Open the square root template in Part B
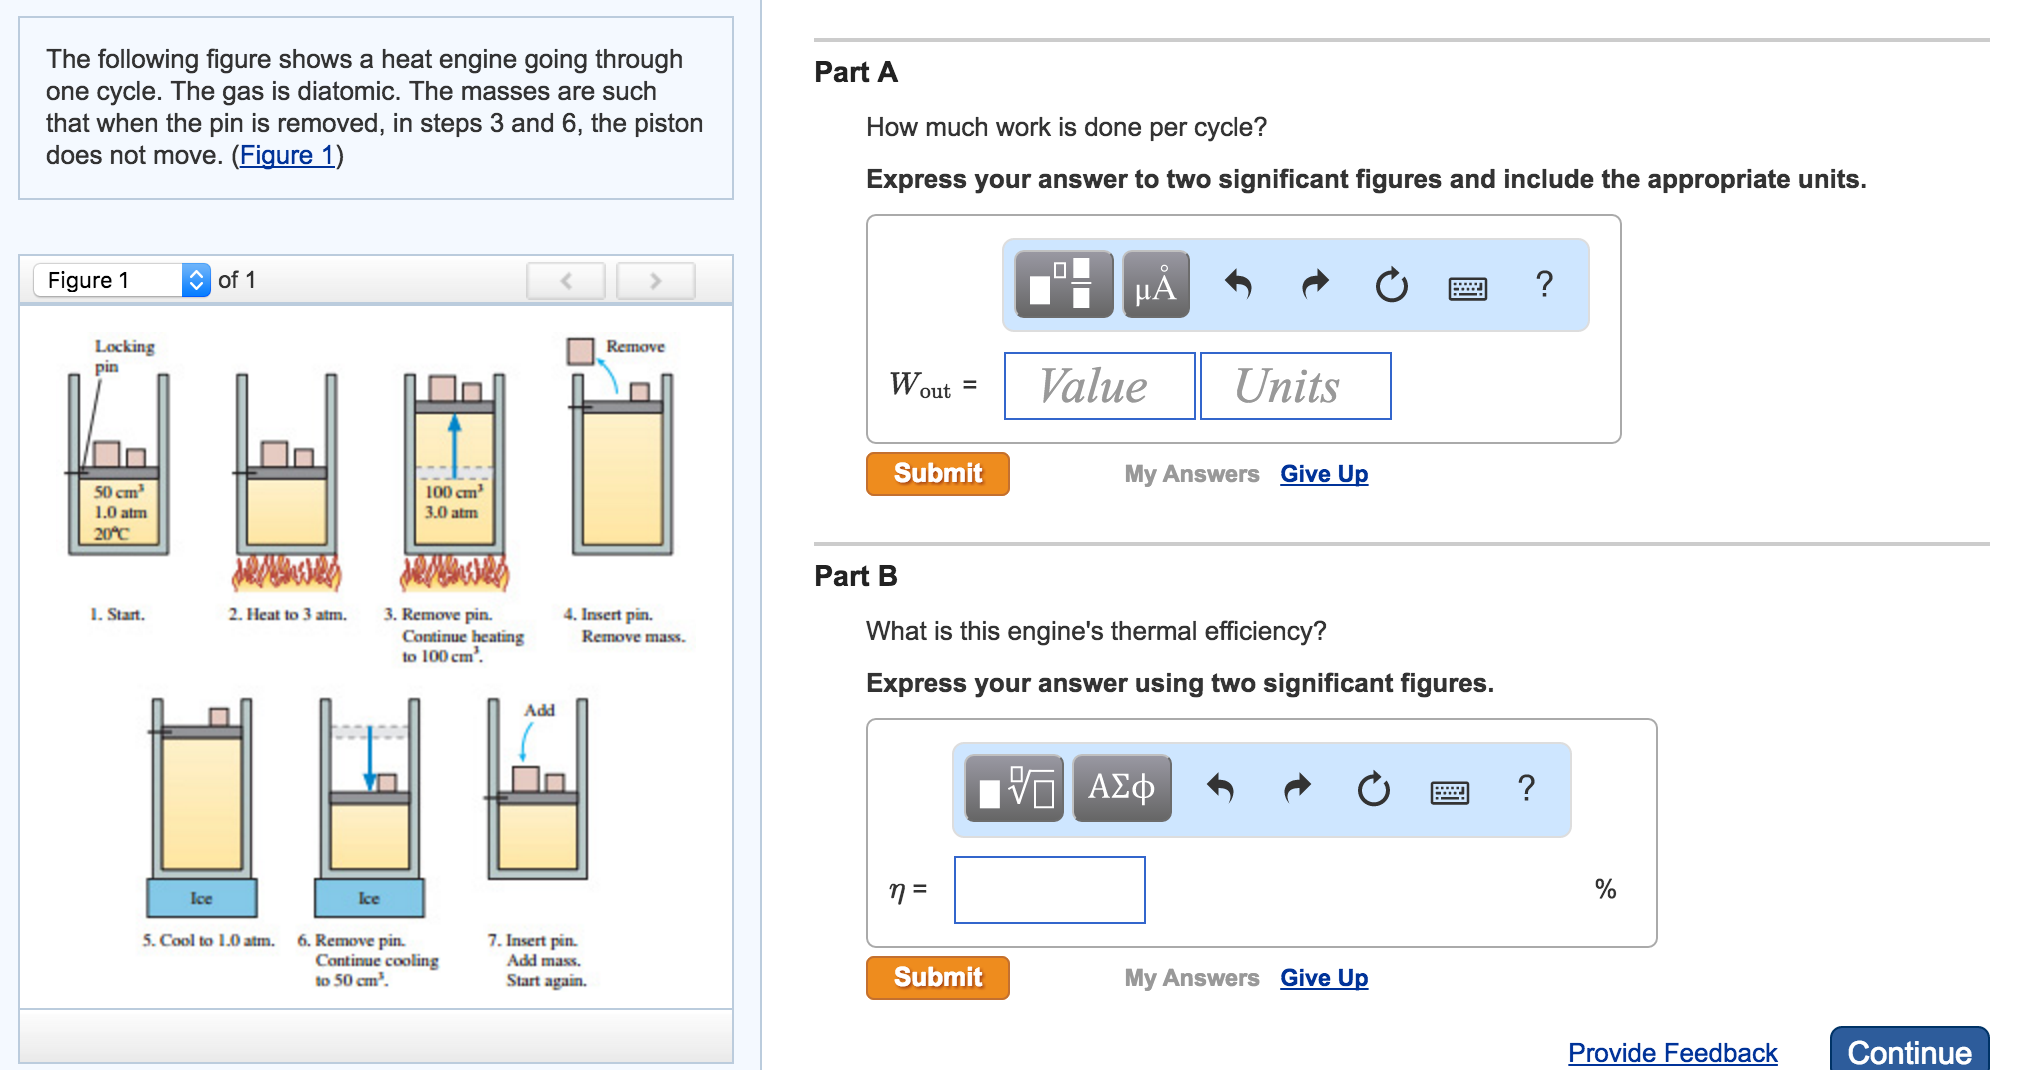The width and height of the screenshot is (2020, 1070). click(x=1012, y=788)
